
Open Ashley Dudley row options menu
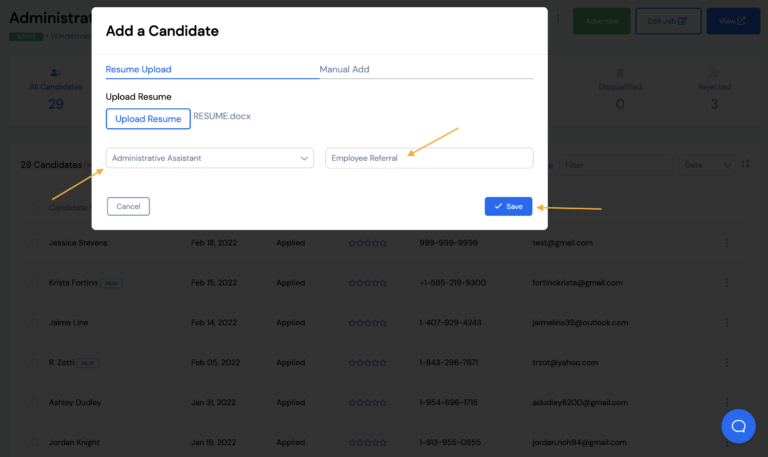(x=727, y=402)
